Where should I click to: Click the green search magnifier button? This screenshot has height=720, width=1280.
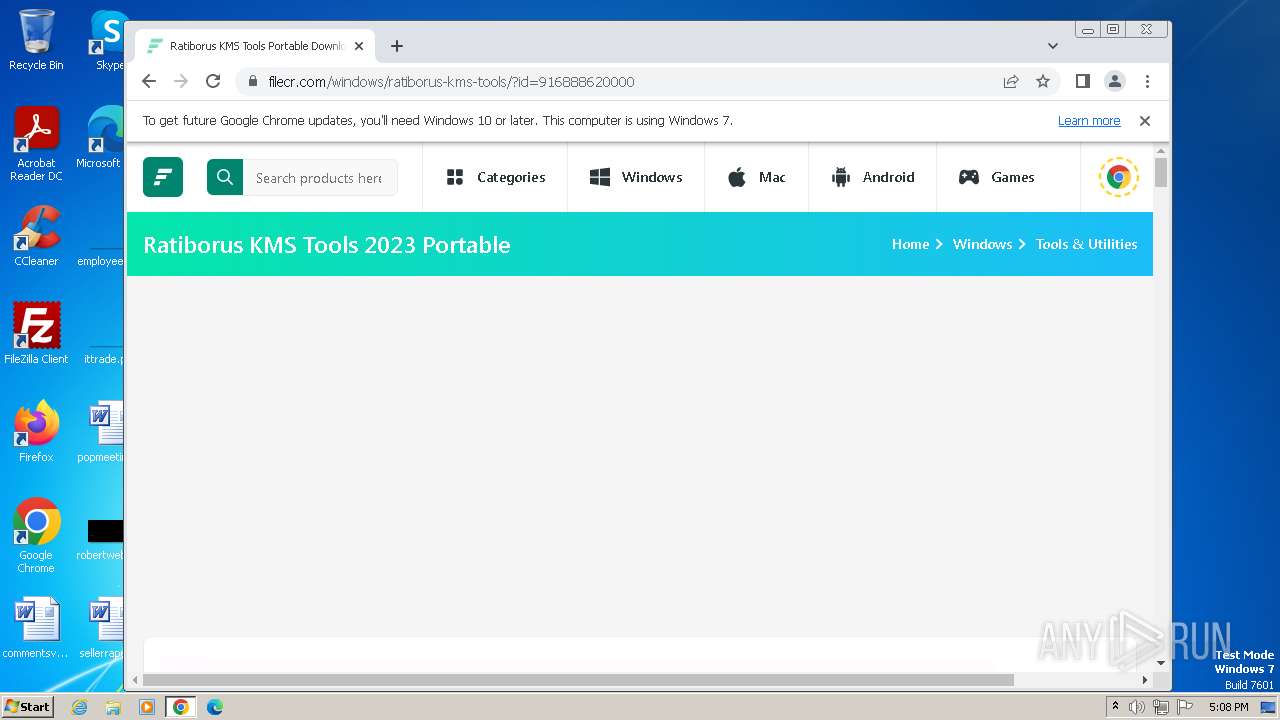click(225, 177)
